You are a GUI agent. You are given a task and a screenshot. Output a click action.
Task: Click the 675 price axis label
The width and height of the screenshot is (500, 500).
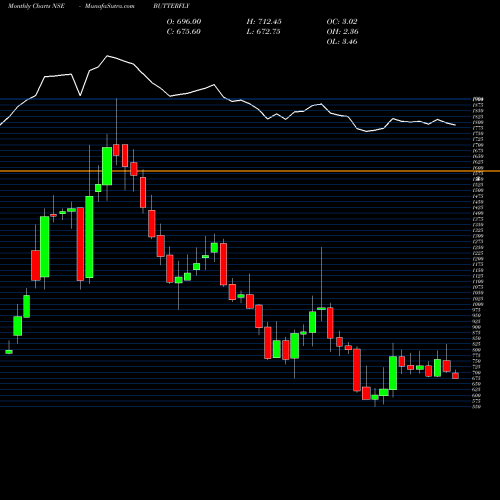(476, 378)
